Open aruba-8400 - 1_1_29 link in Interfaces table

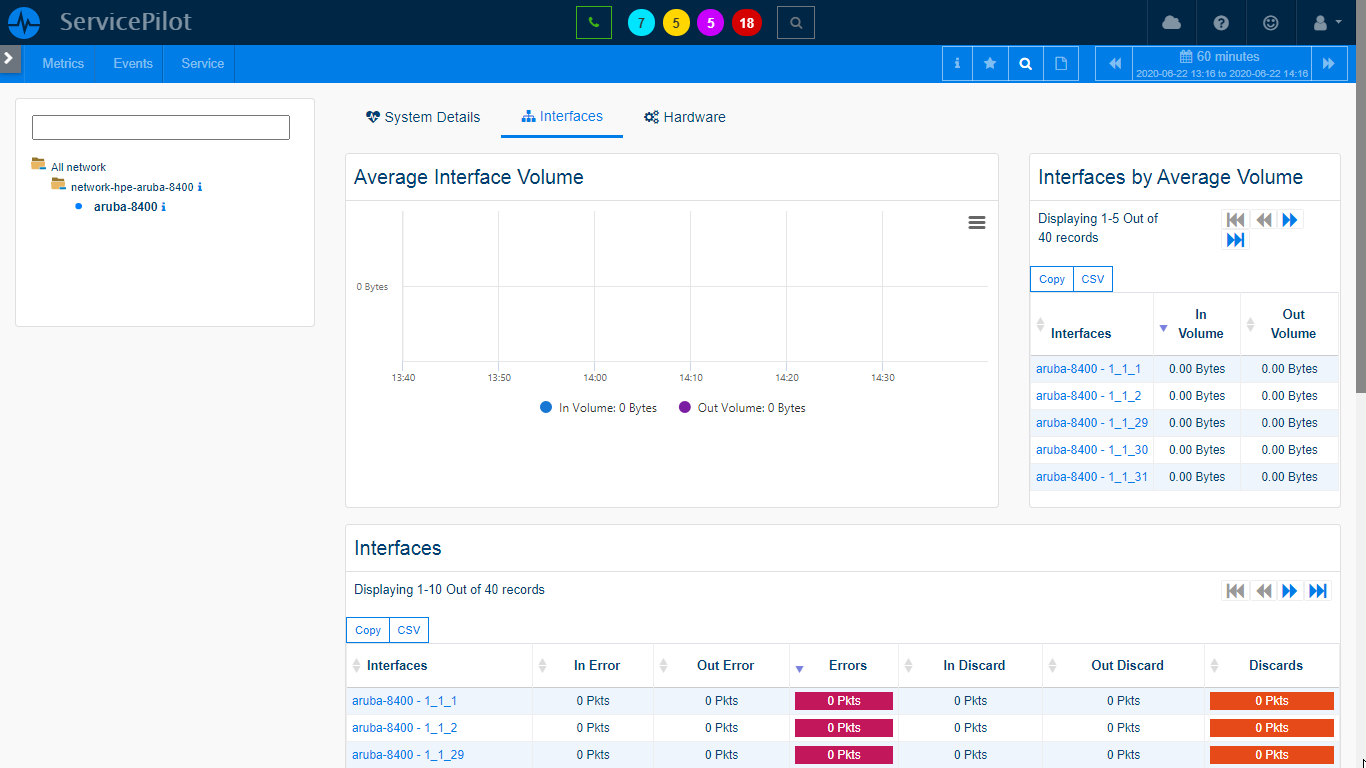(x=407, y=755)
